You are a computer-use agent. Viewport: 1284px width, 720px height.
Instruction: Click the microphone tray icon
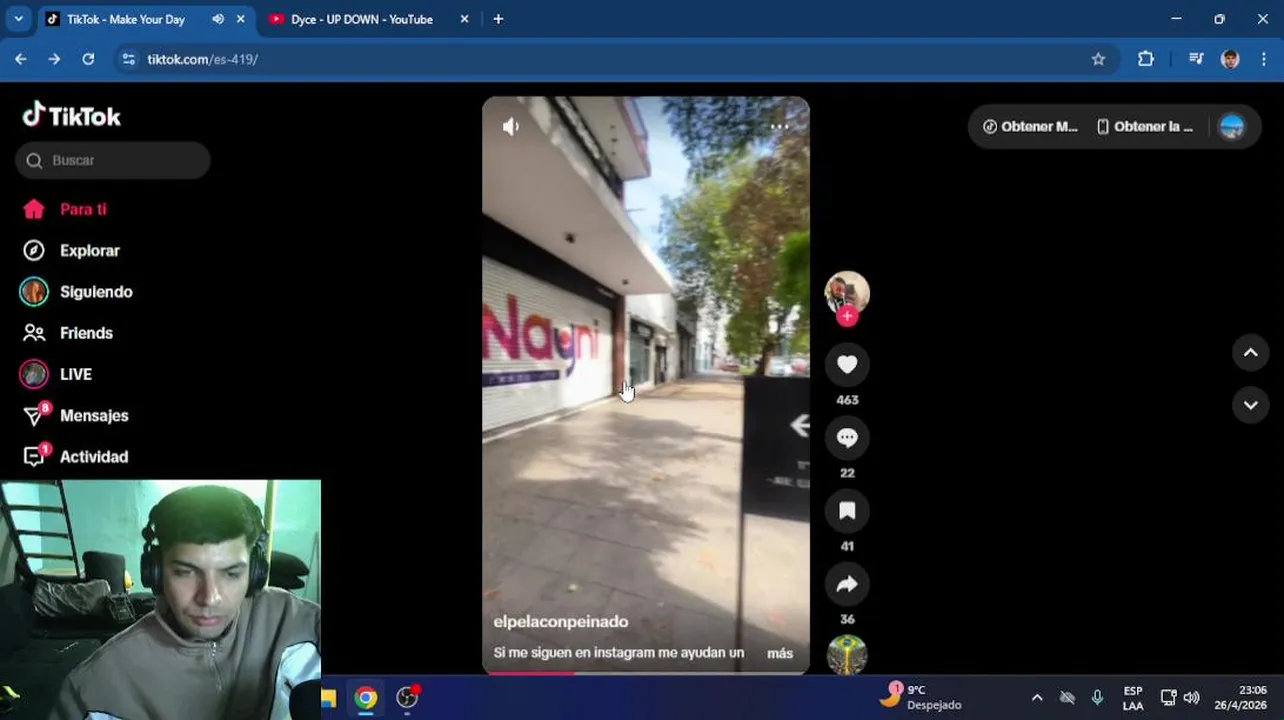tap(1097, 698)
